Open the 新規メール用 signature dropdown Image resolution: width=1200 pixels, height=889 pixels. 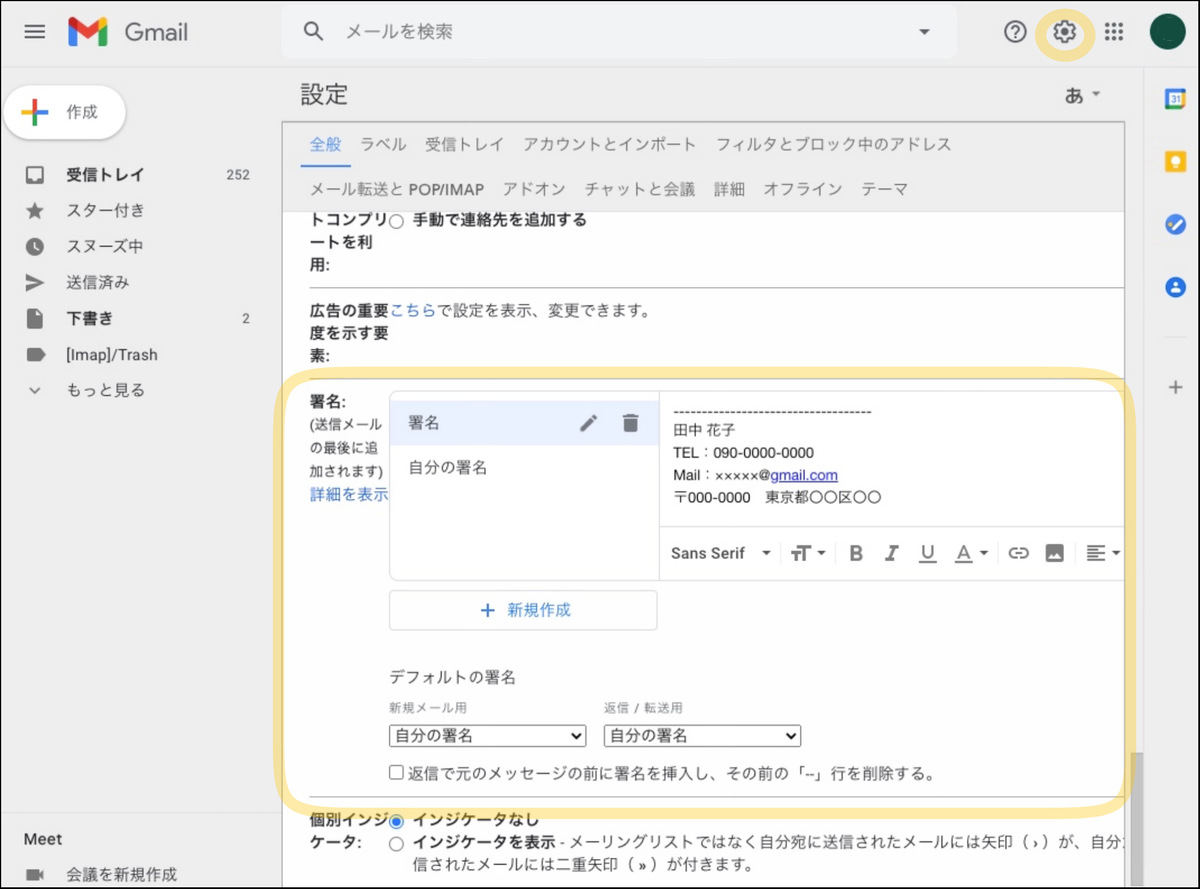(487, 736)
